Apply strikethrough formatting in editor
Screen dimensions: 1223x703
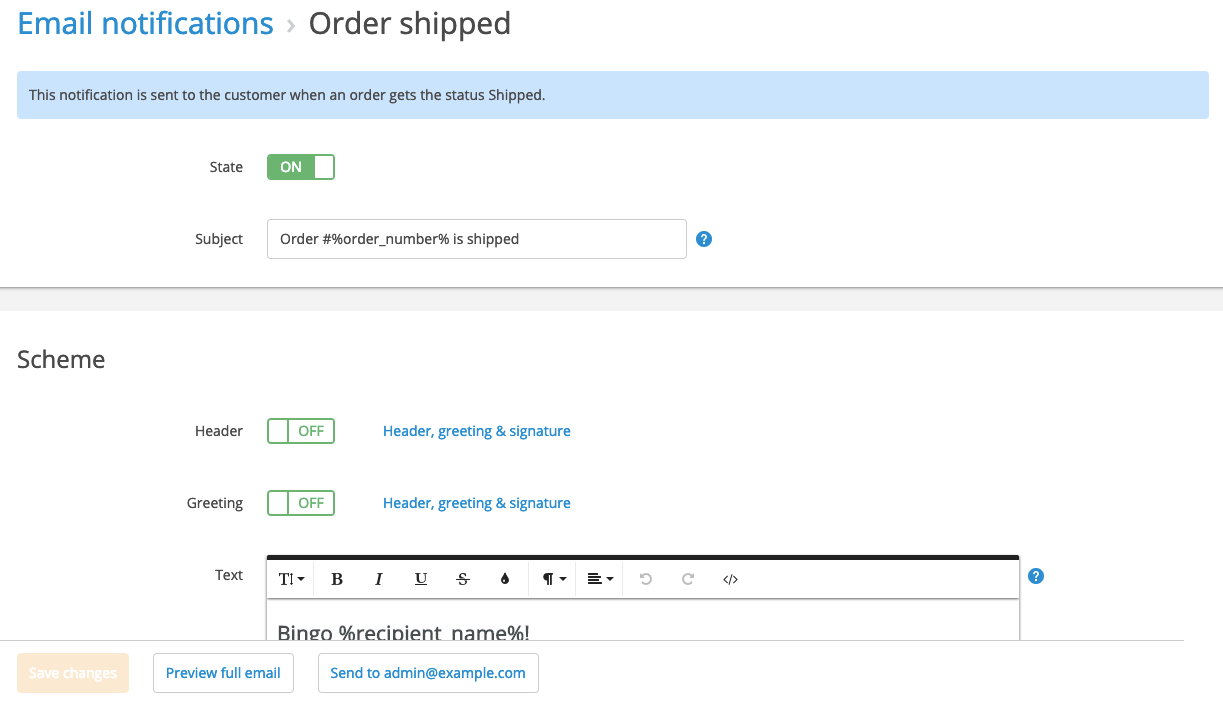(x=463, y=579)
